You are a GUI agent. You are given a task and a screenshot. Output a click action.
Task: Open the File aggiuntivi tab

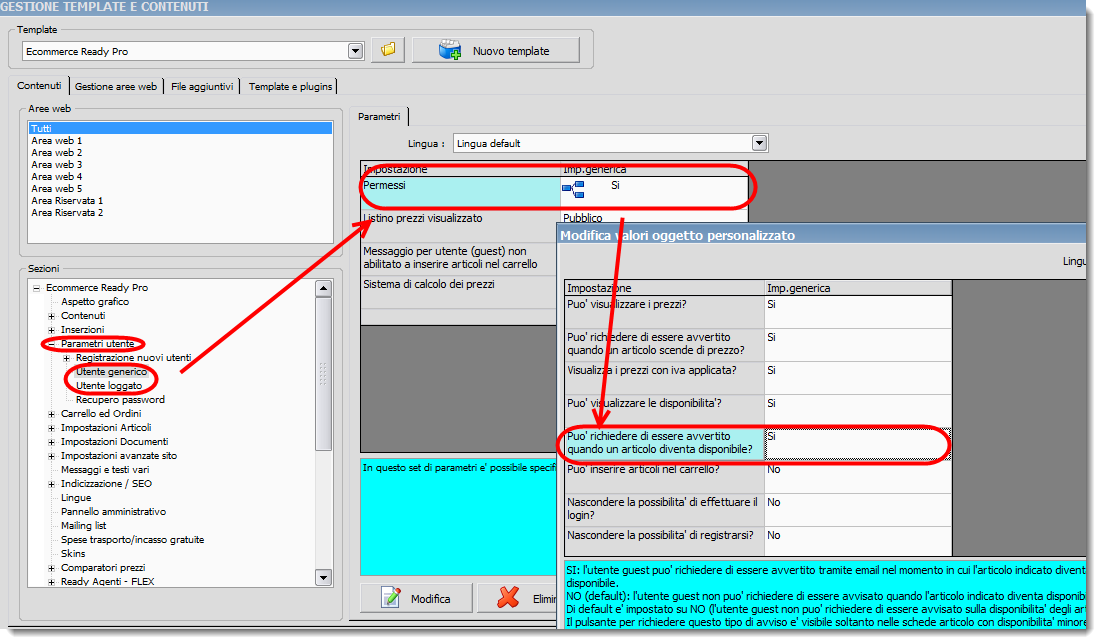[202, 86]
